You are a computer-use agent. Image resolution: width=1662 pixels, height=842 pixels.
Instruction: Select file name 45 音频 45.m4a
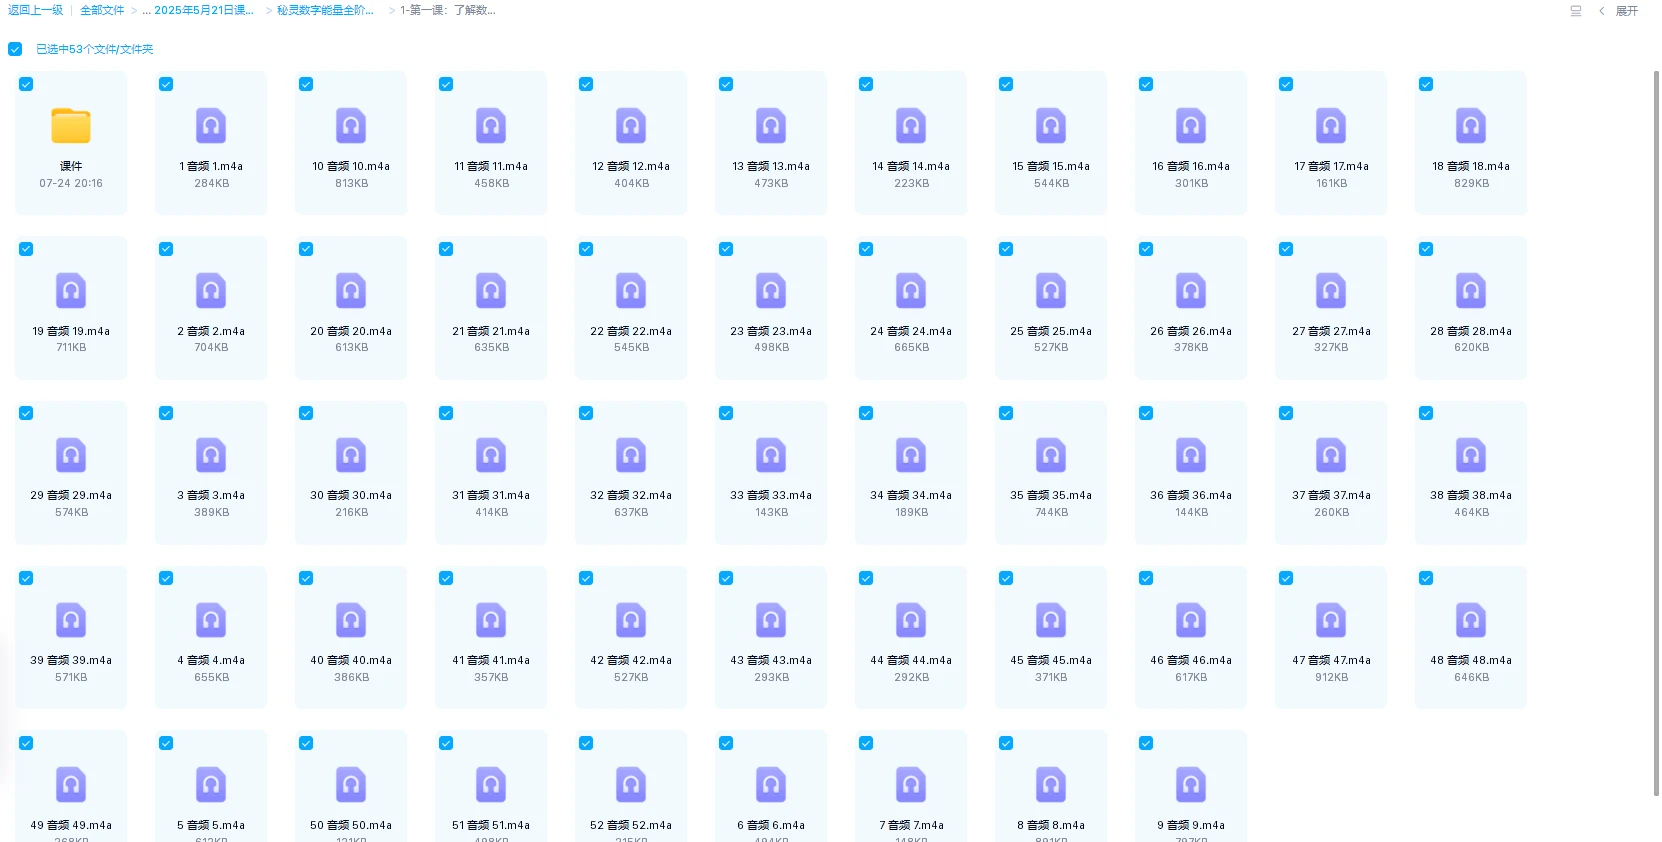pyautogui.click(x=1051, y=660)
